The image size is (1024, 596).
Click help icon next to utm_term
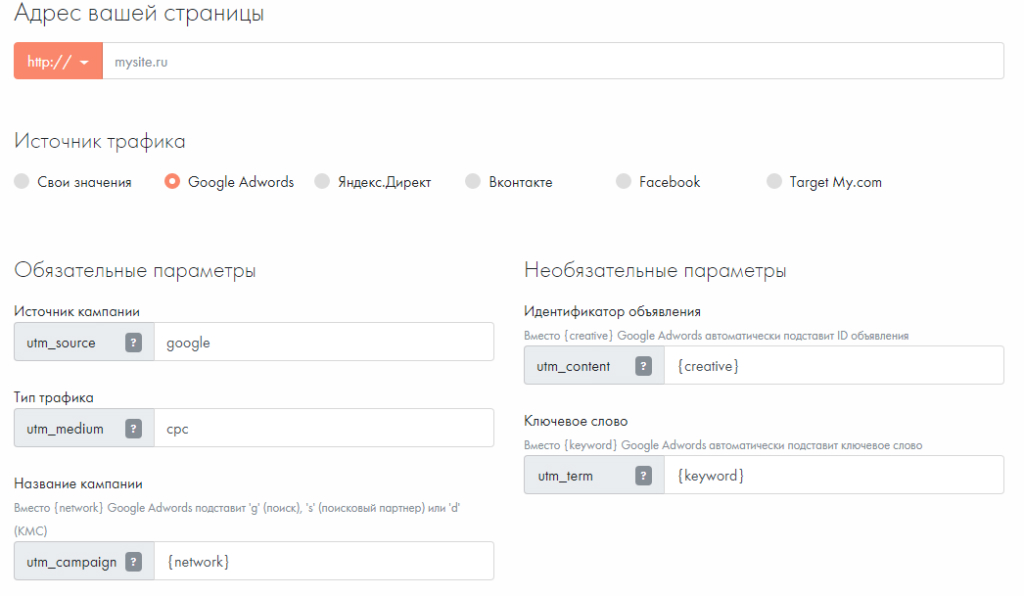(643, 476)
